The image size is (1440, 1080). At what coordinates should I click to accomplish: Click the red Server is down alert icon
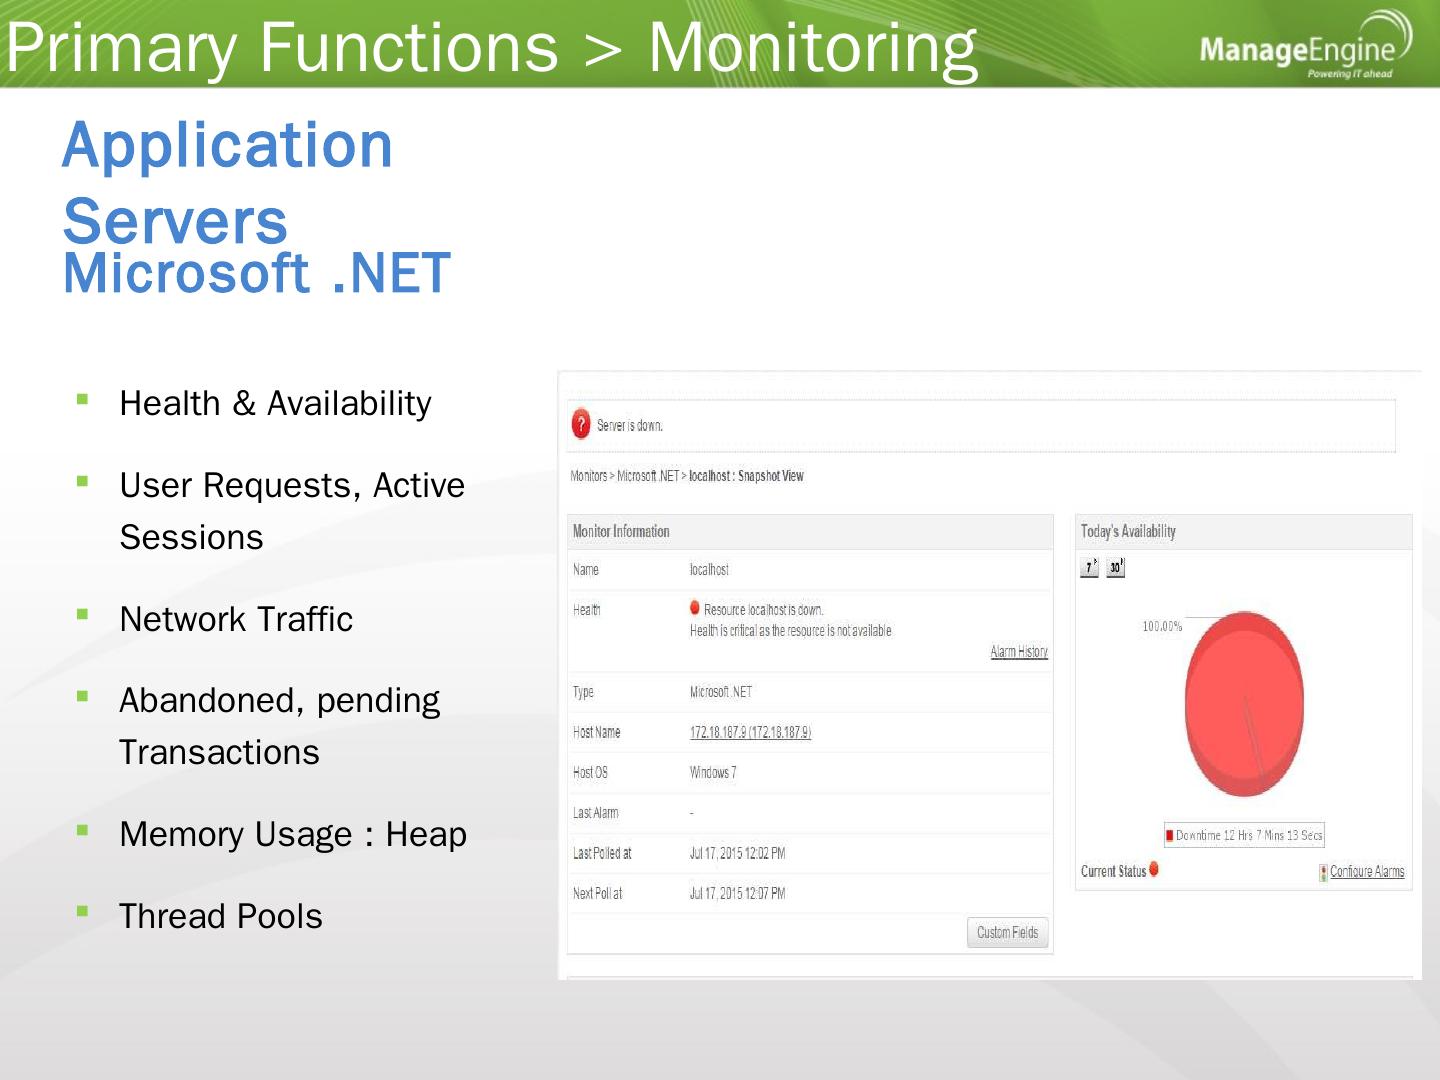tap(581, 425)
